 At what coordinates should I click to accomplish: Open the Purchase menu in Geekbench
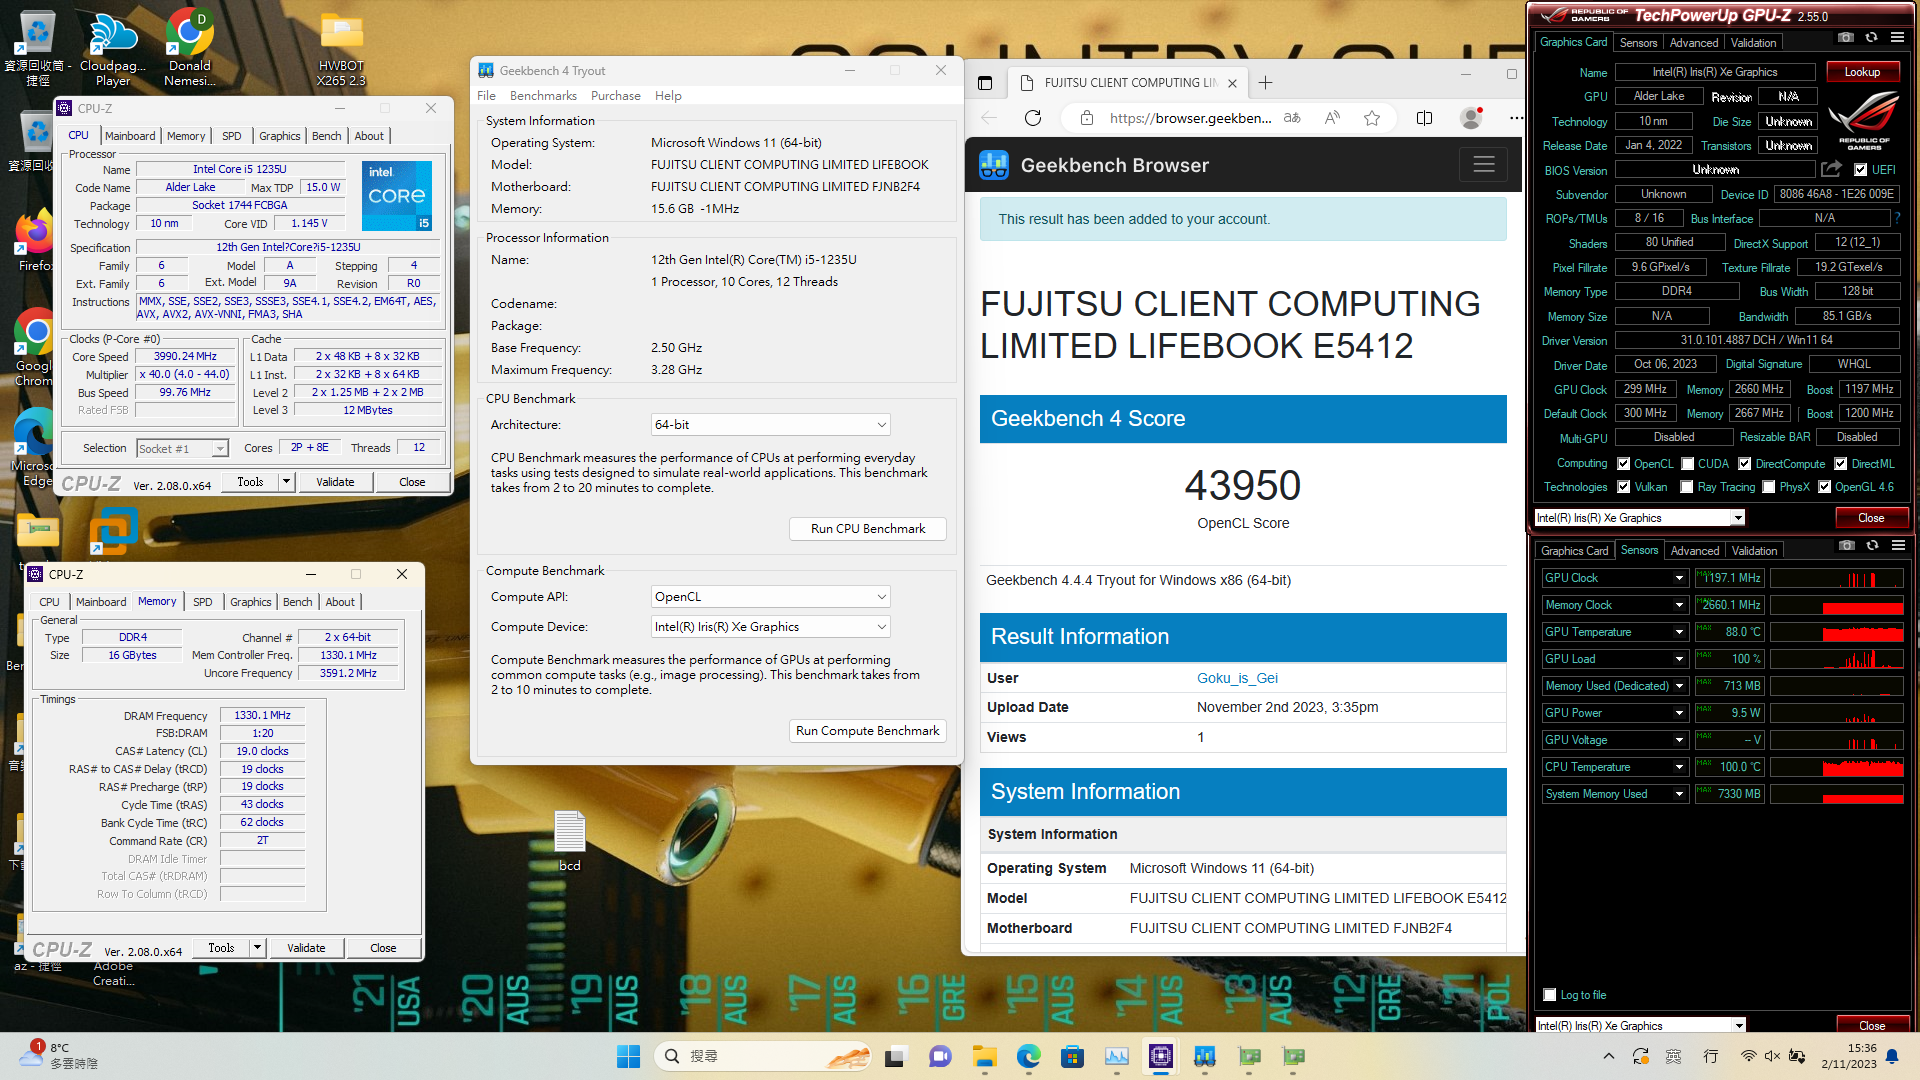point(616,96)
